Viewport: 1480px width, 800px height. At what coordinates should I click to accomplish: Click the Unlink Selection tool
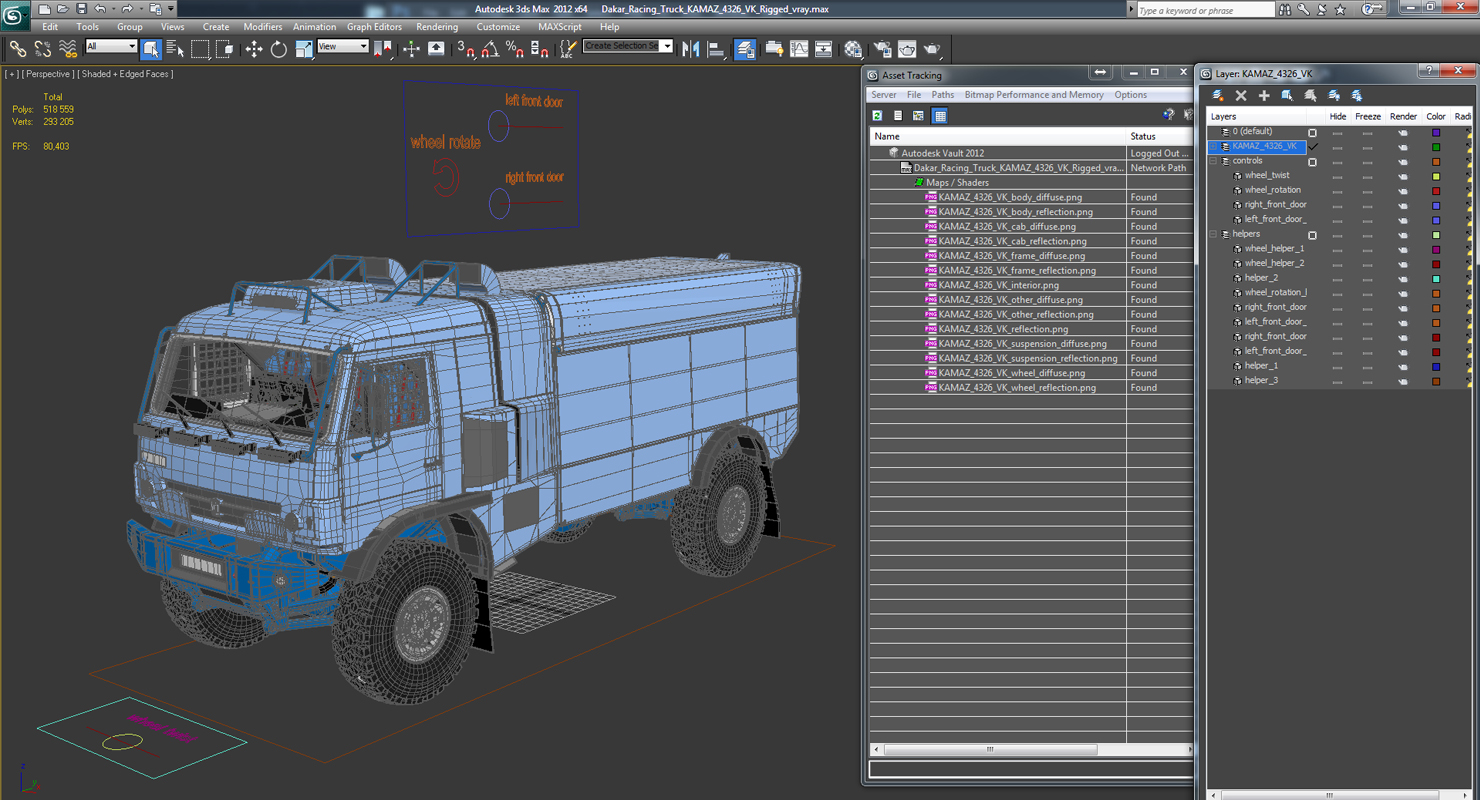pyautogui.click(x=43, y=48)
